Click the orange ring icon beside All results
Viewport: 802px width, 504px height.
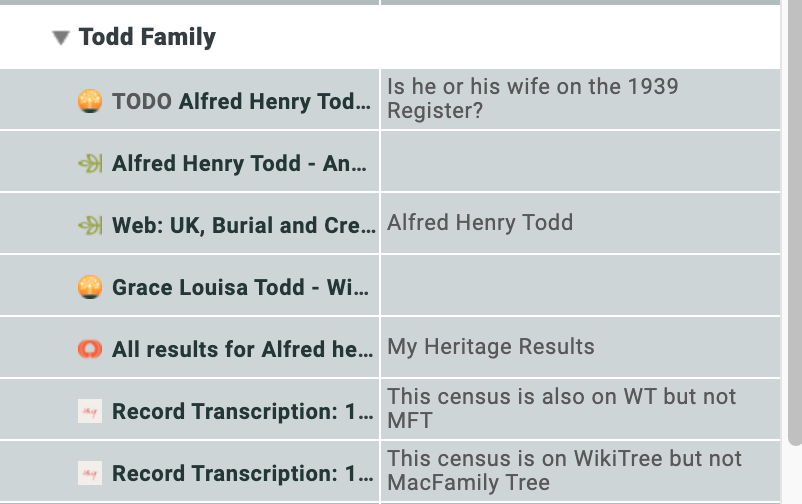pyautogui.click(x=90, y=349)
